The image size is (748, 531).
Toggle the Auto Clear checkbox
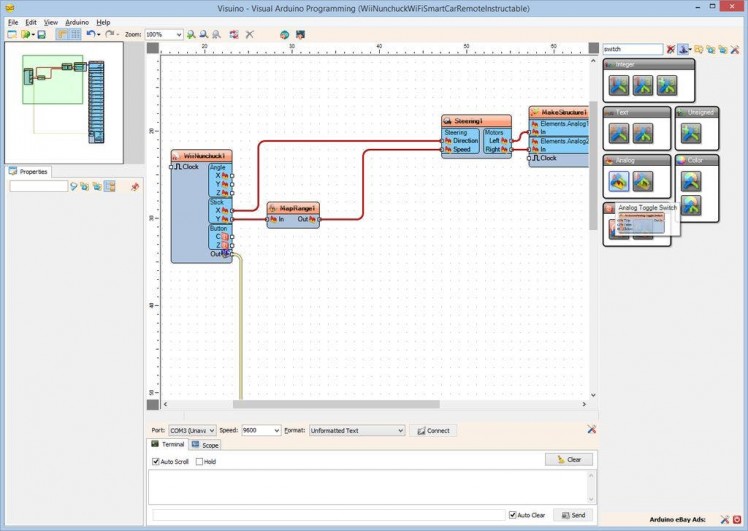click(x=512, y=515)
